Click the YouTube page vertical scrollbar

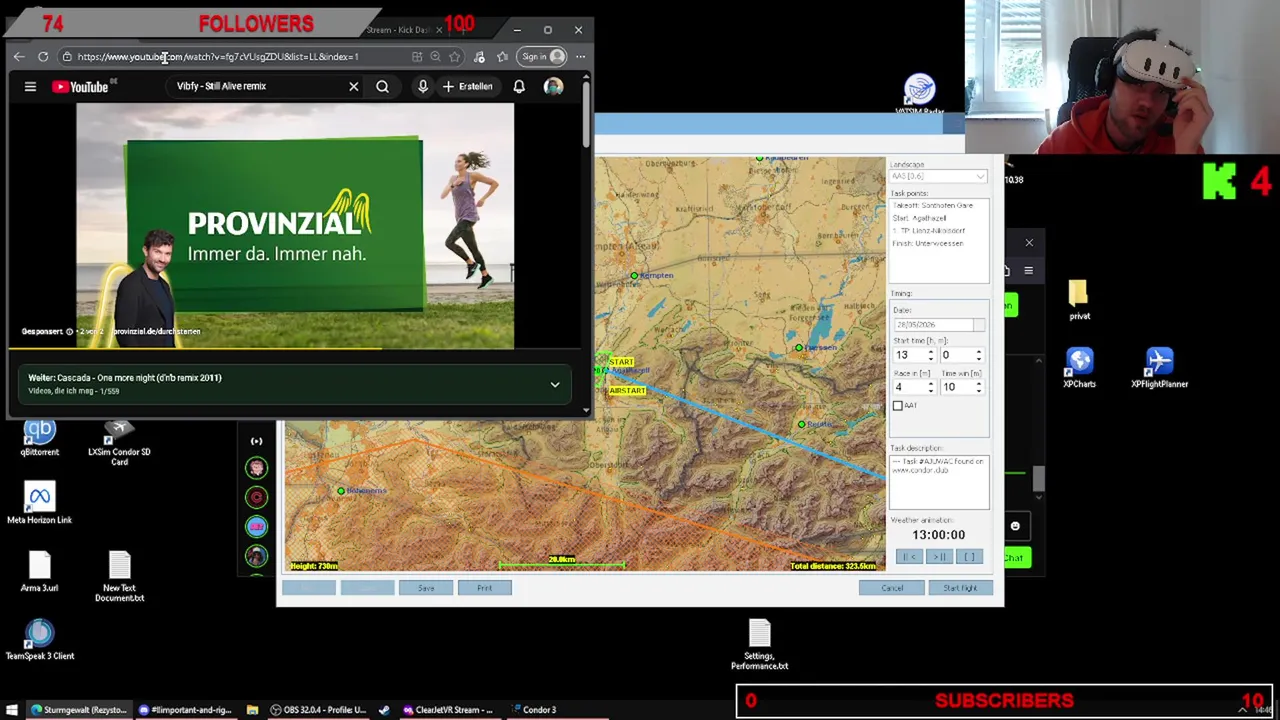586,115
